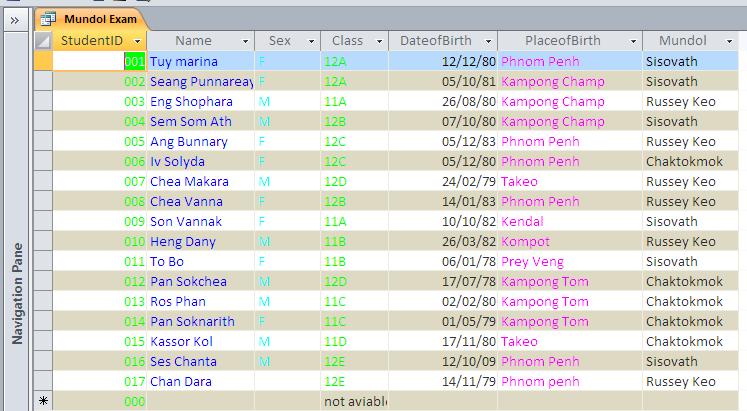Image resolution: width=747 pixels, height=411 pixels.
Task: Click the birthplace Kompot
Action: [x=525, y=241]
